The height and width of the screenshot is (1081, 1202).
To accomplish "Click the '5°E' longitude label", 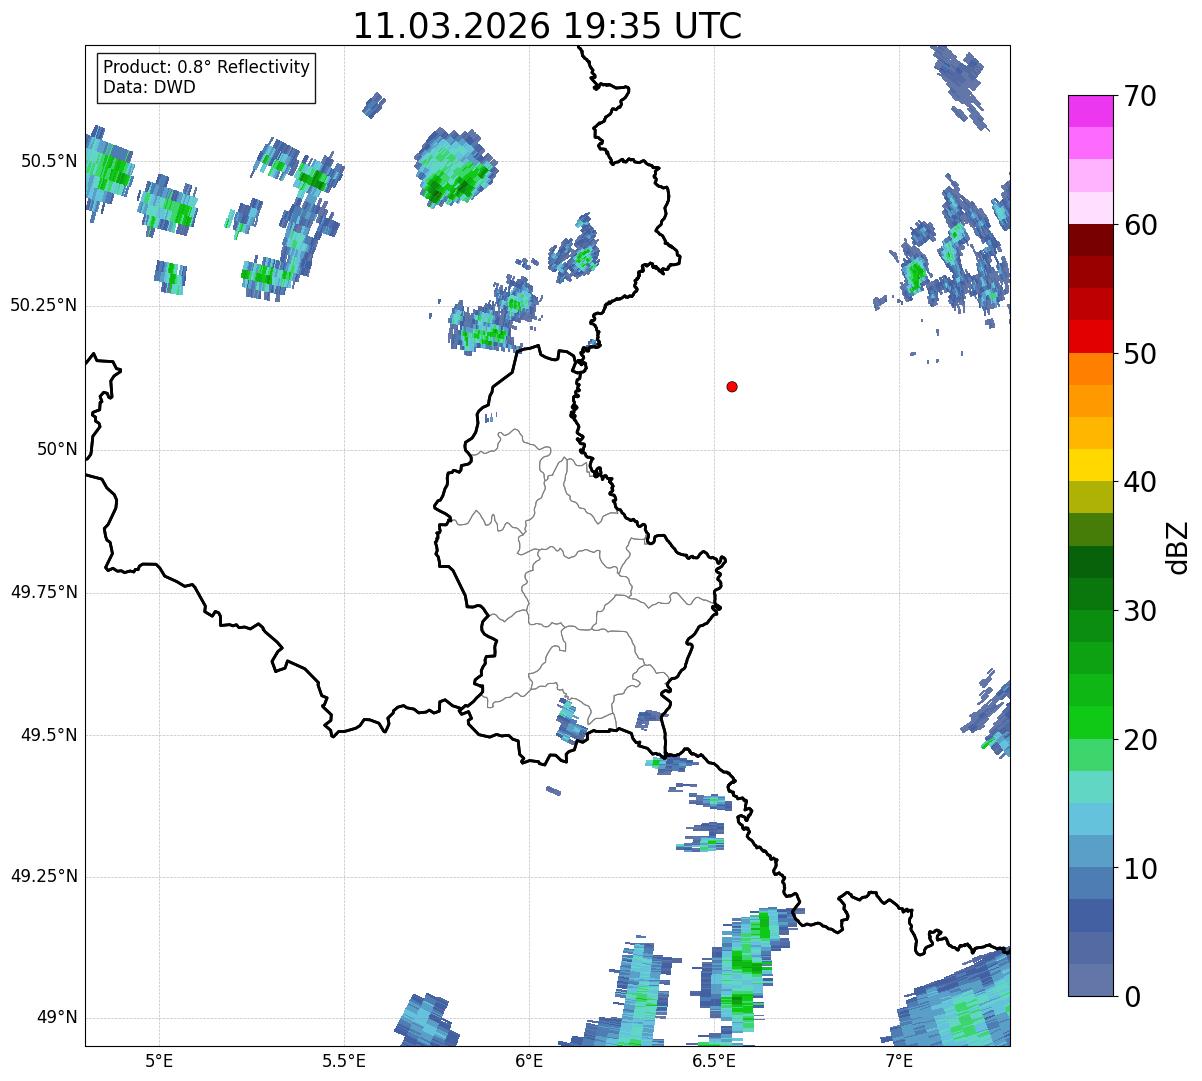I will pos(159,1060).
